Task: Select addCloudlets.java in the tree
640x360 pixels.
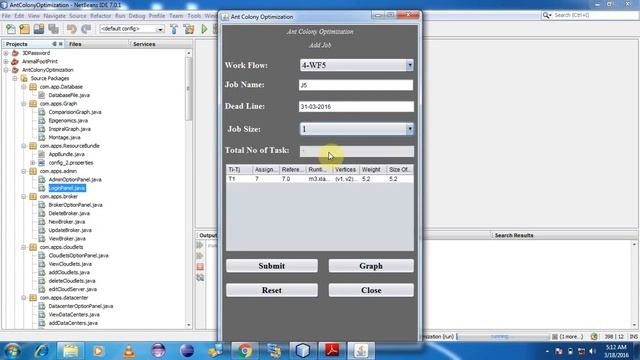Action: click(x=69, y=272)
